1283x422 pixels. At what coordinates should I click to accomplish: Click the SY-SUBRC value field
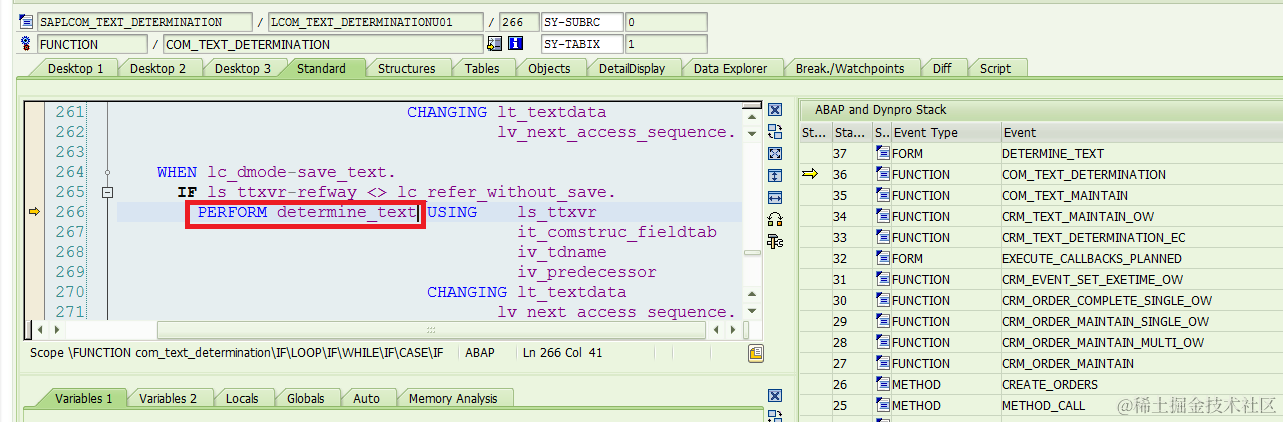point(666,22)
